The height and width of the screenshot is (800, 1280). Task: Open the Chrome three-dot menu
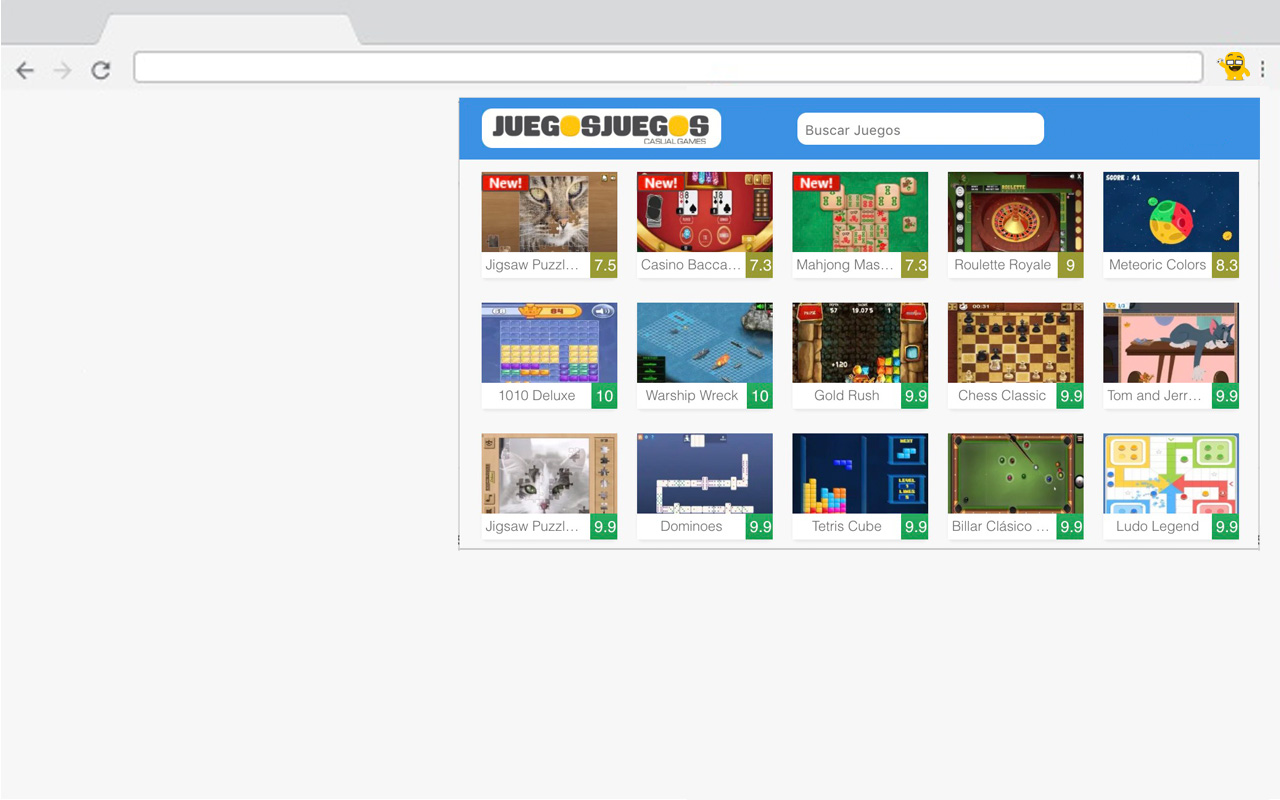coord(1264,70)
